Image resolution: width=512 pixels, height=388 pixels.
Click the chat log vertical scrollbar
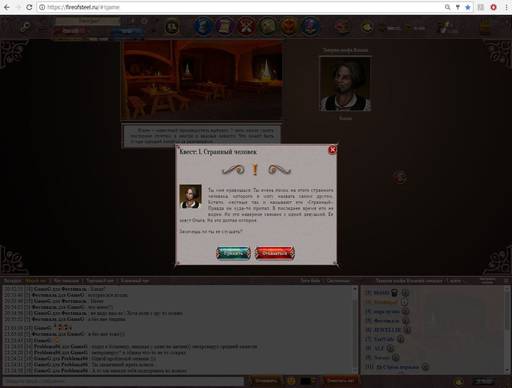[355, 329]
